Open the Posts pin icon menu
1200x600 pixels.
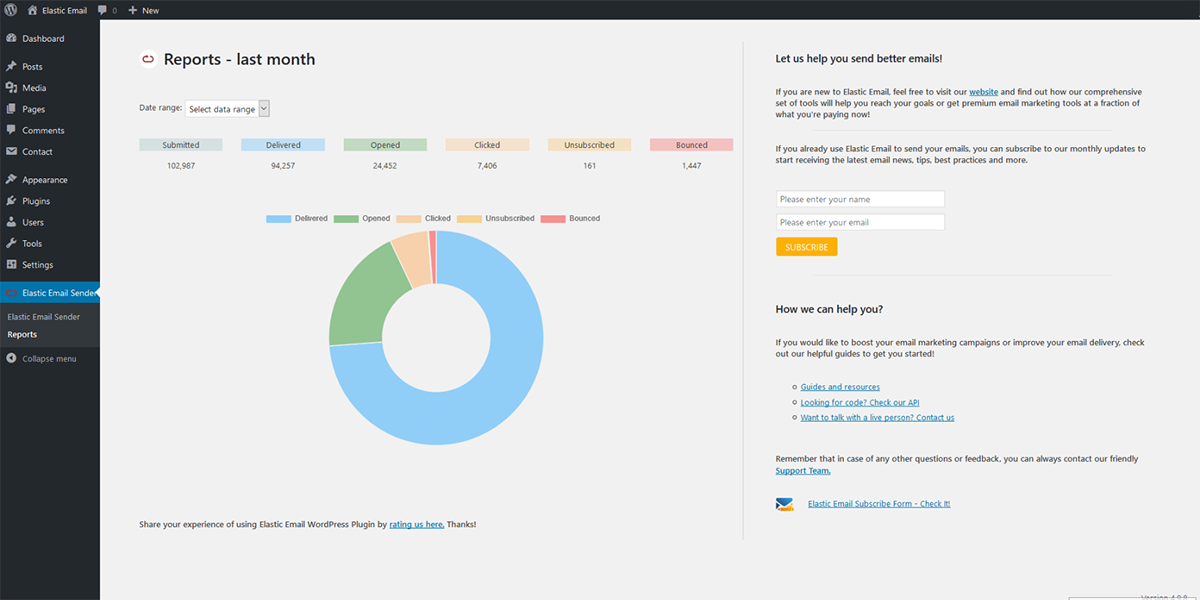click(x=11, y=66)
